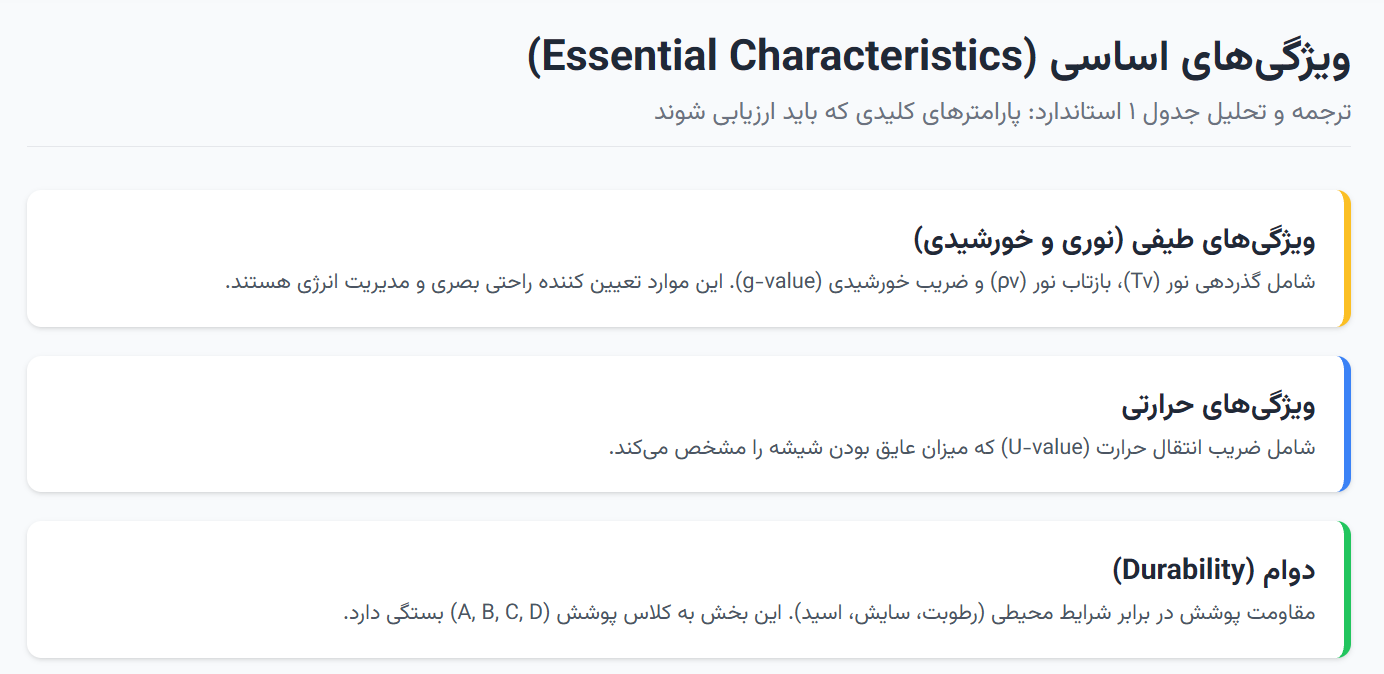This screenshot has height=674, width=1384.
Task: Click the yellow accent bar on the first card
Action: point(1347,258)
